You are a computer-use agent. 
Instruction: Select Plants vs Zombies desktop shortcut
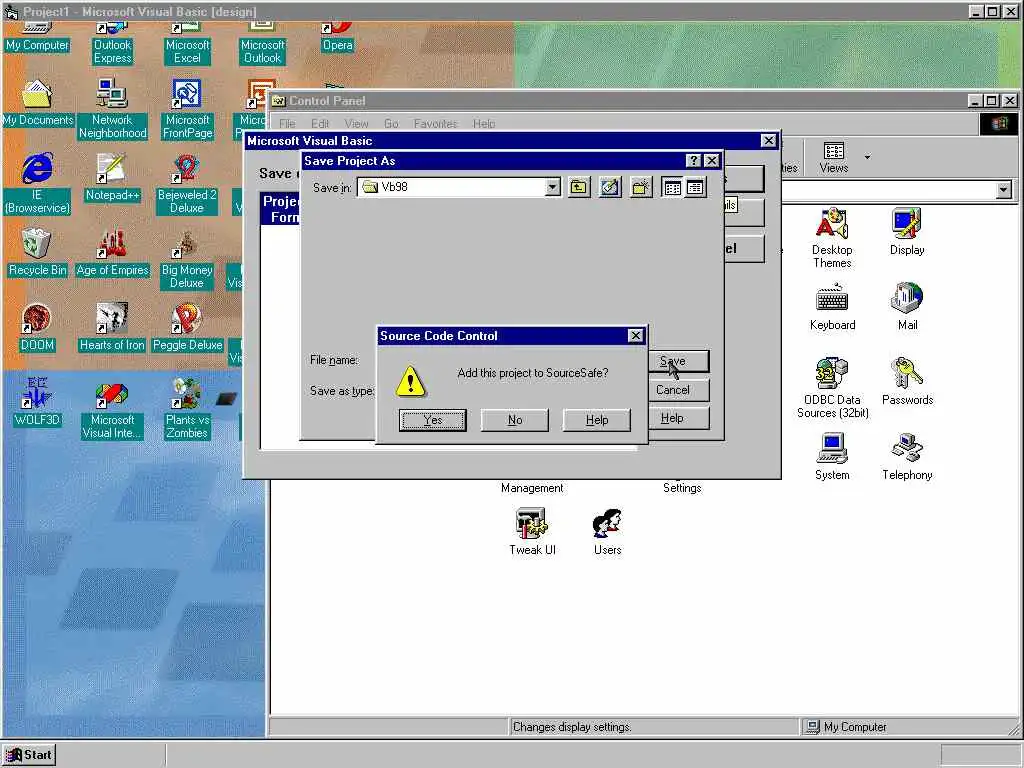click(x=187, y=409)
